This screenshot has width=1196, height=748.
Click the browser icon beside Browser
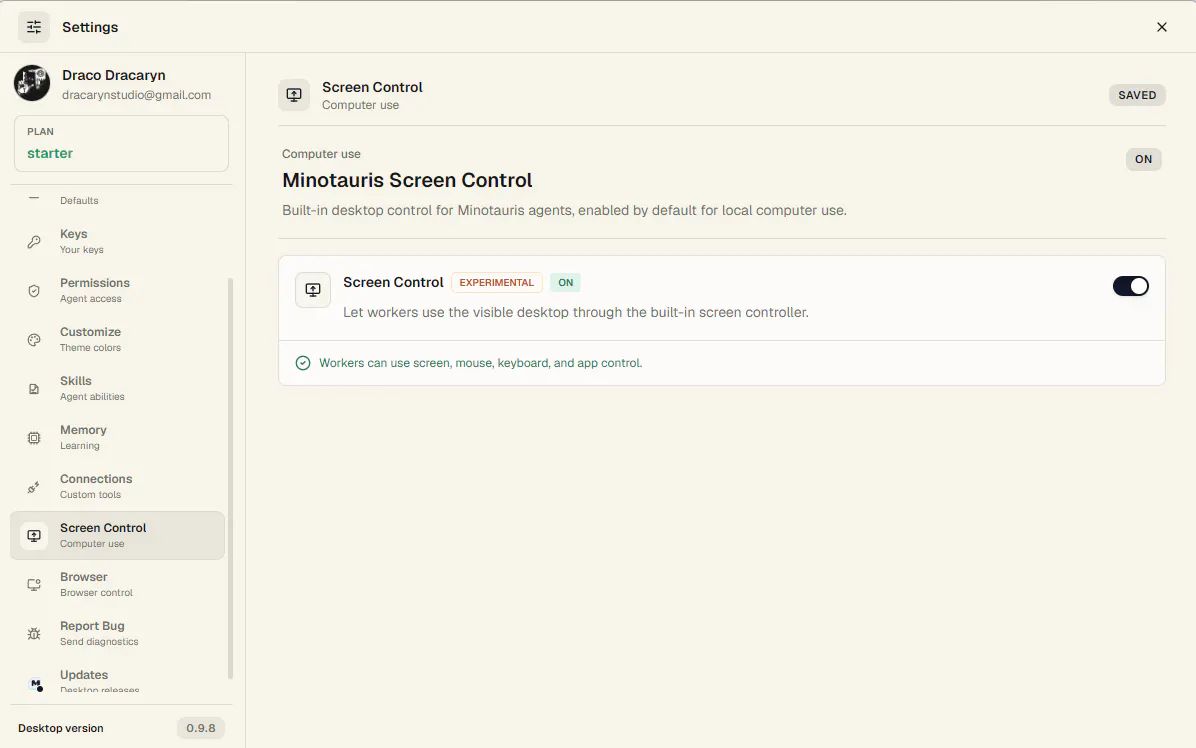tap(34, 585)
